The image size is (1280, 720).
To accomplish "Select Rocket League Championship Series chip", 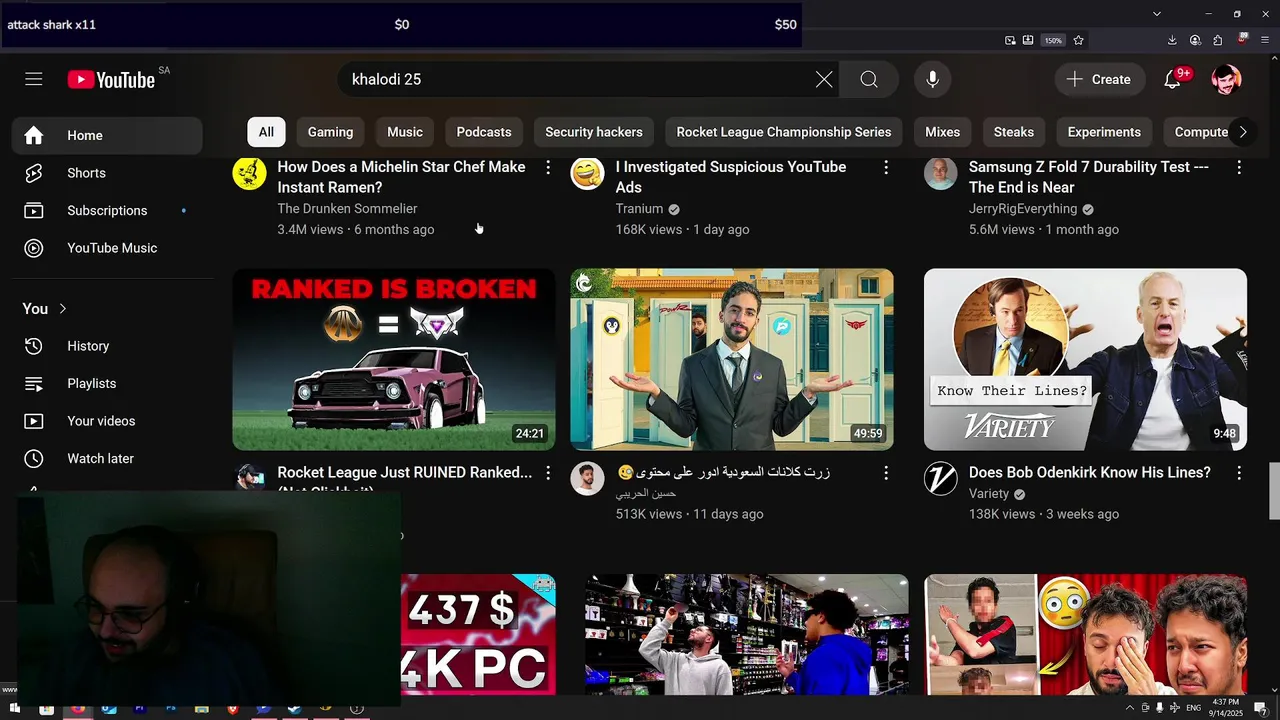I will (x=784, y=132).
